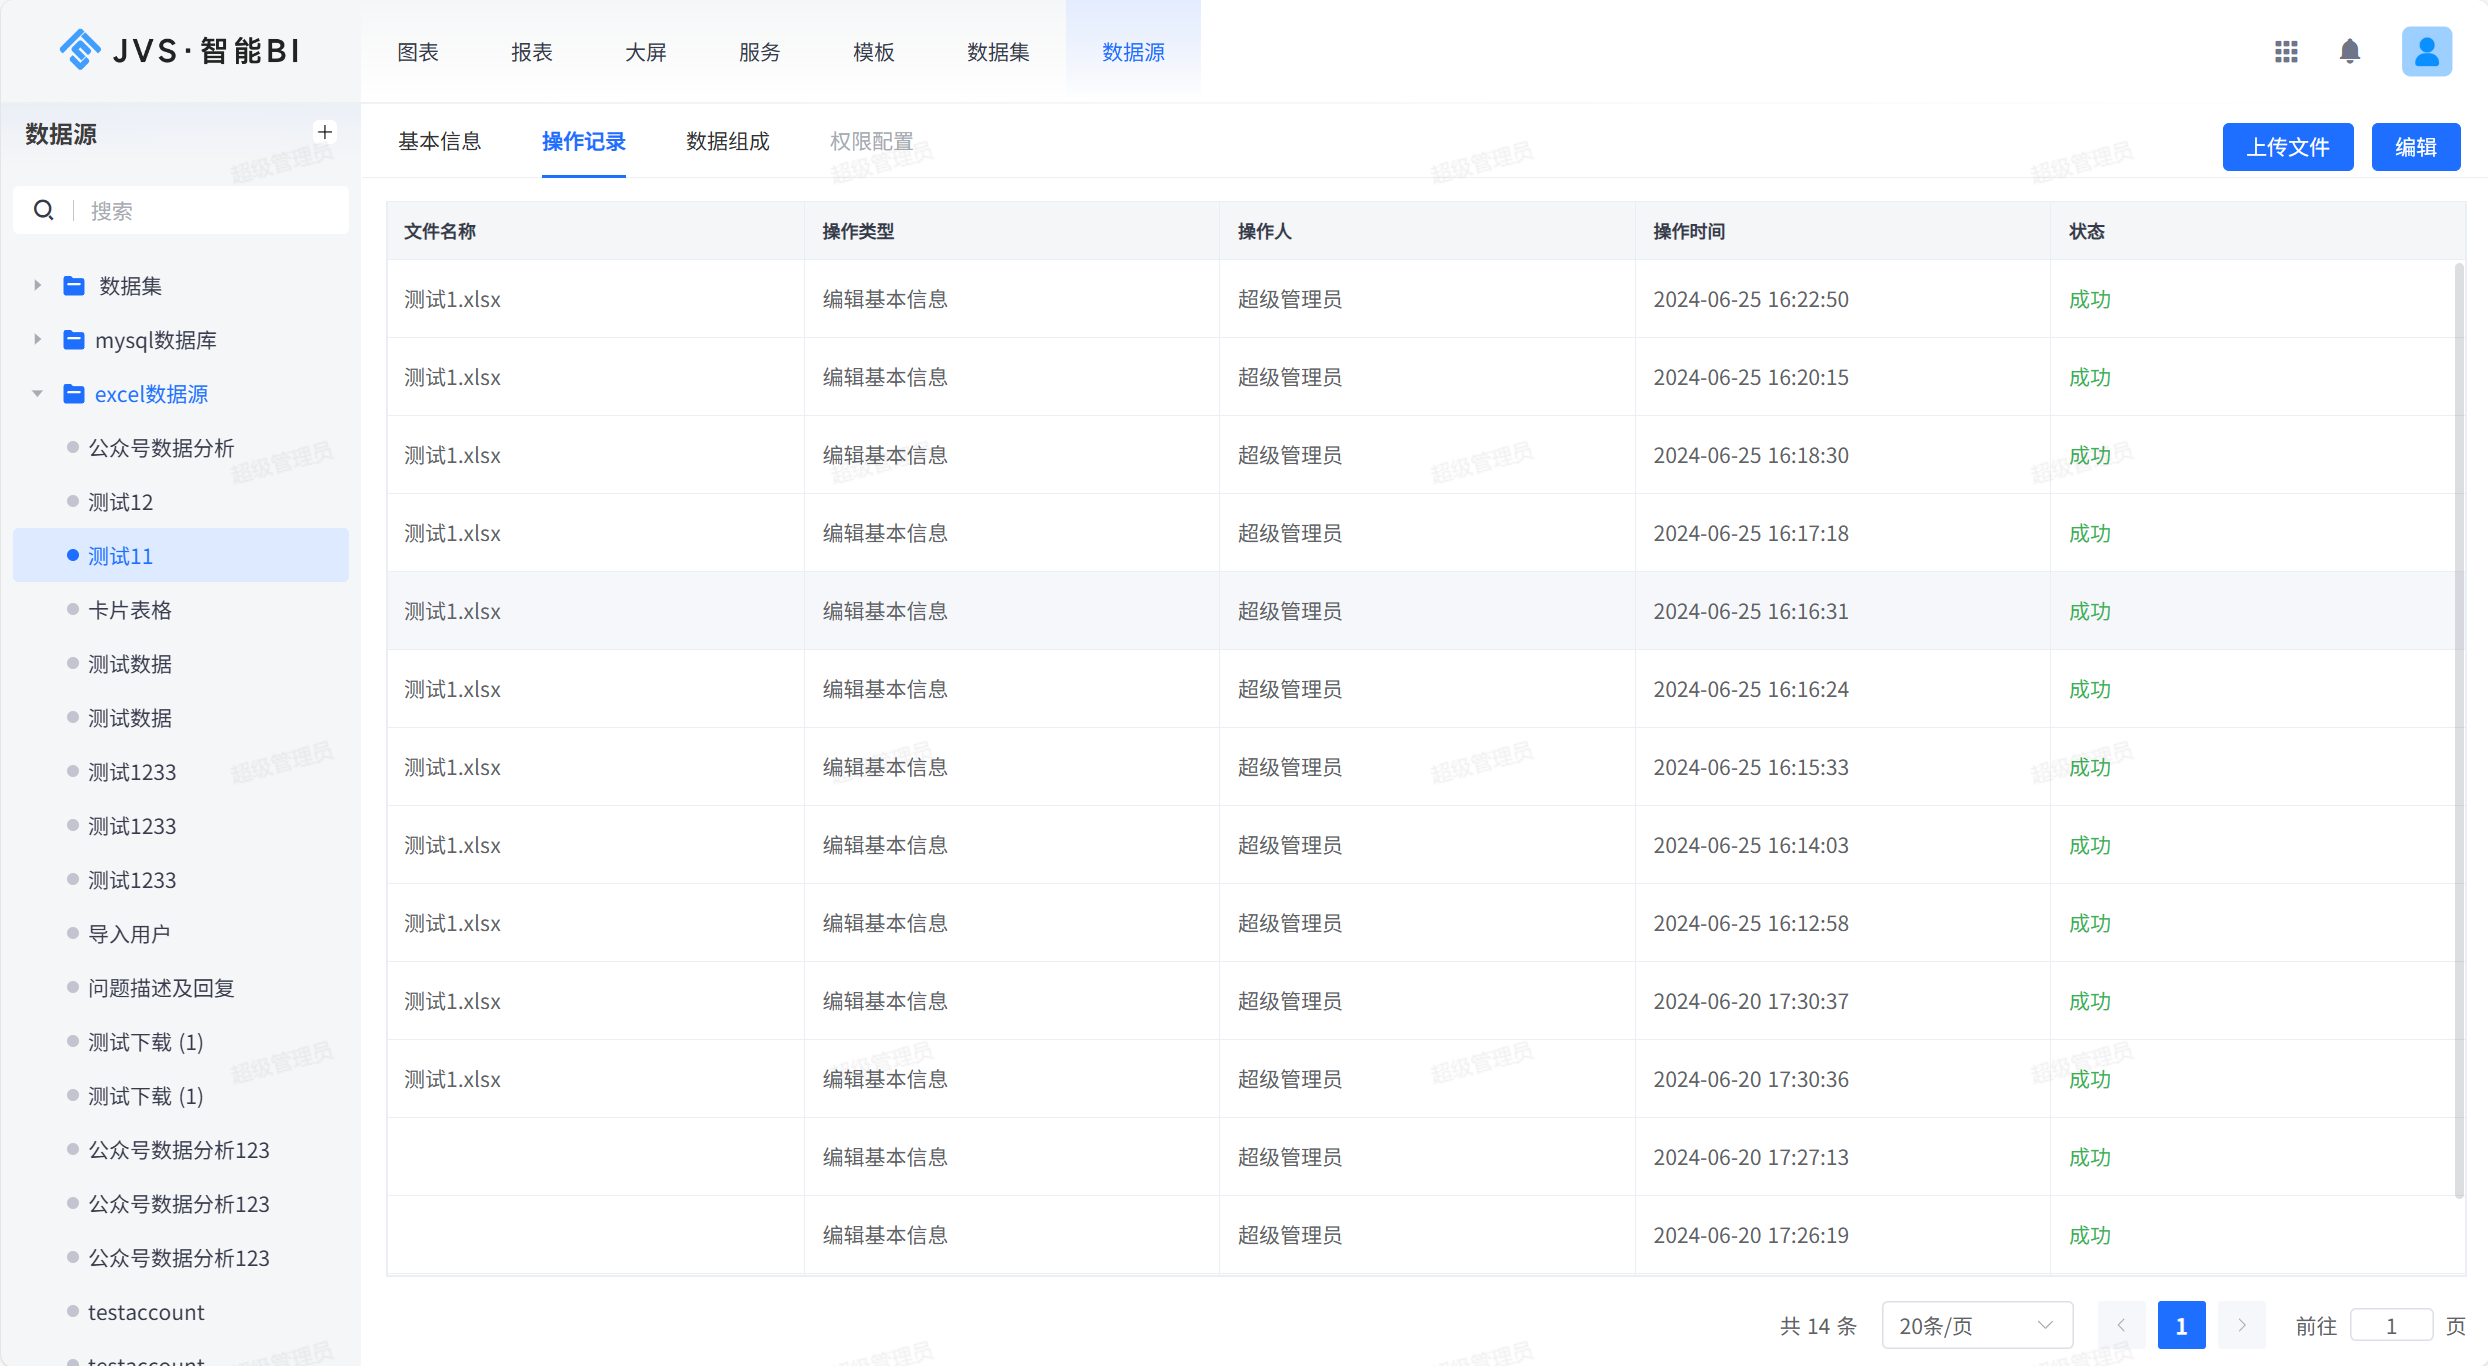Click the plus icon to add a data source

[325, 132]
